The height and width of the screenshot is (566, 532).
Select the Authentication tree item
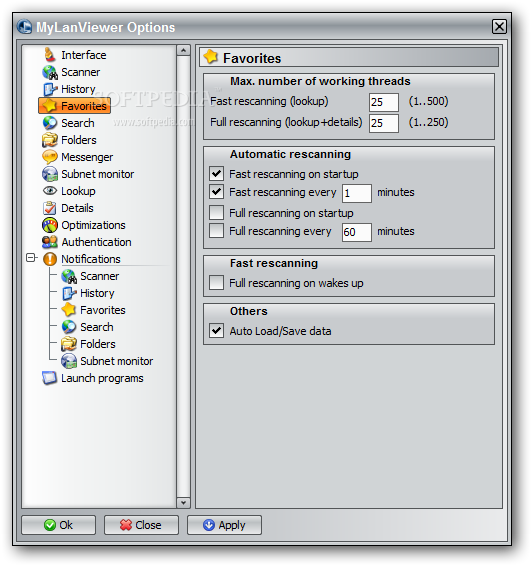[x=96, y=242]
